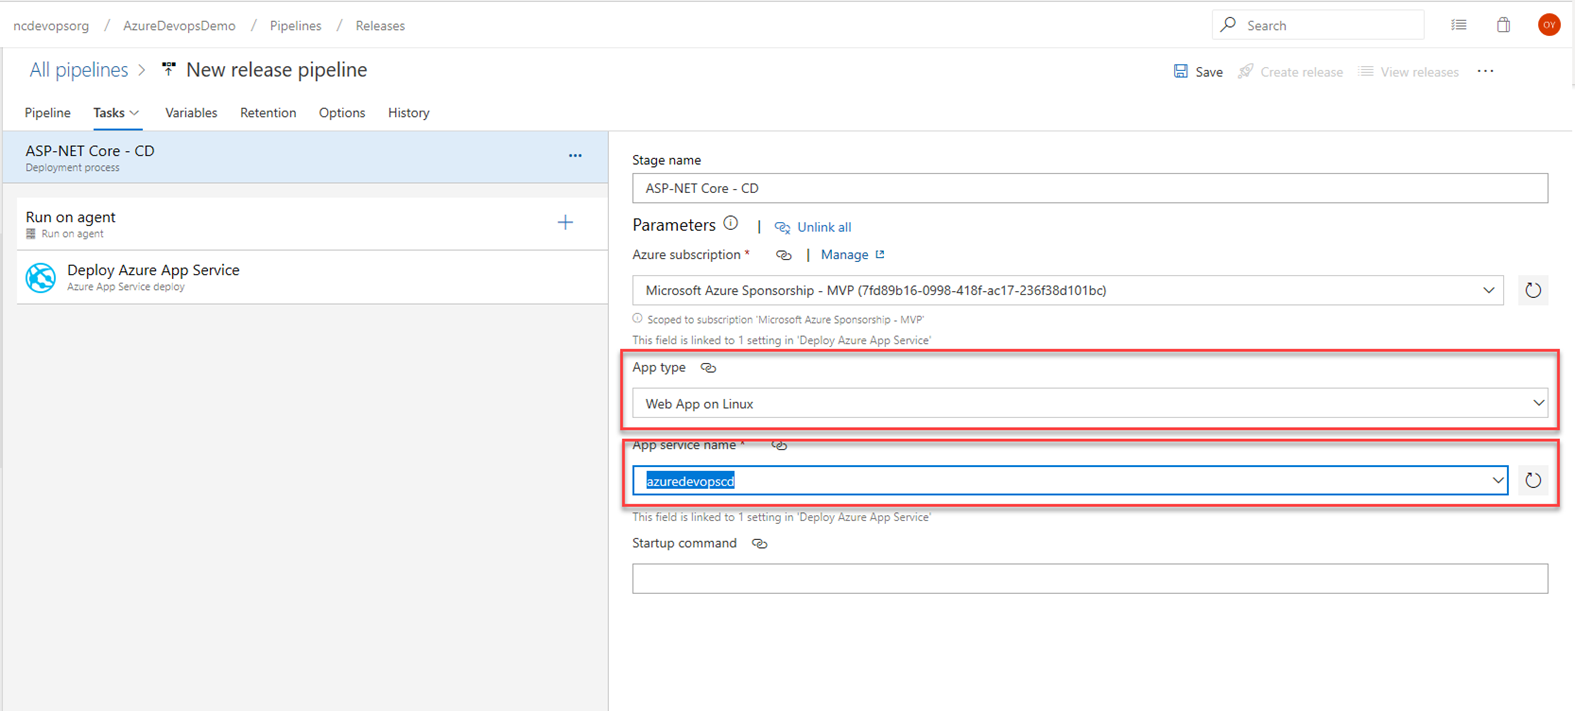The width and height of the screenshot is (1575, 711).
Task: Click the Parameters info icon
Action: [x=731, y=224]
